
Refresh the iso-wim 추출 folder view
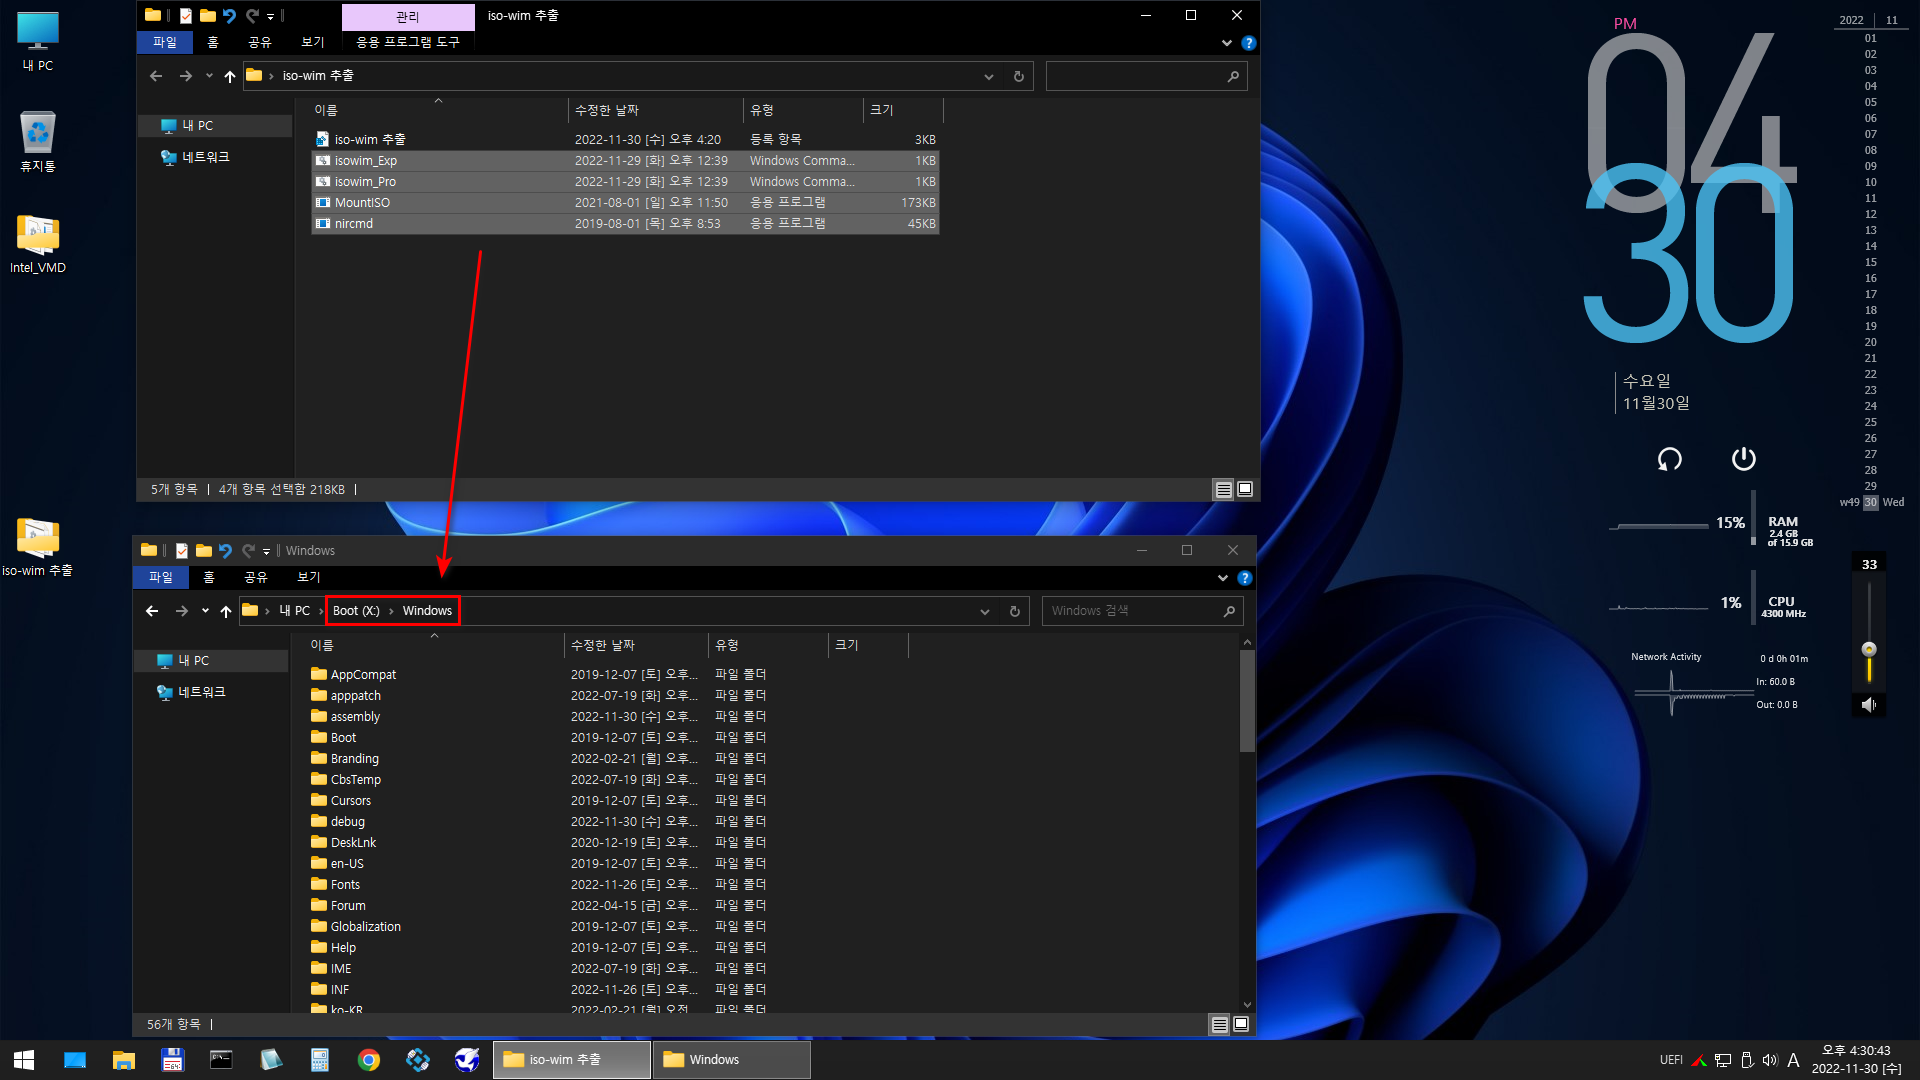coord(1019,76)
